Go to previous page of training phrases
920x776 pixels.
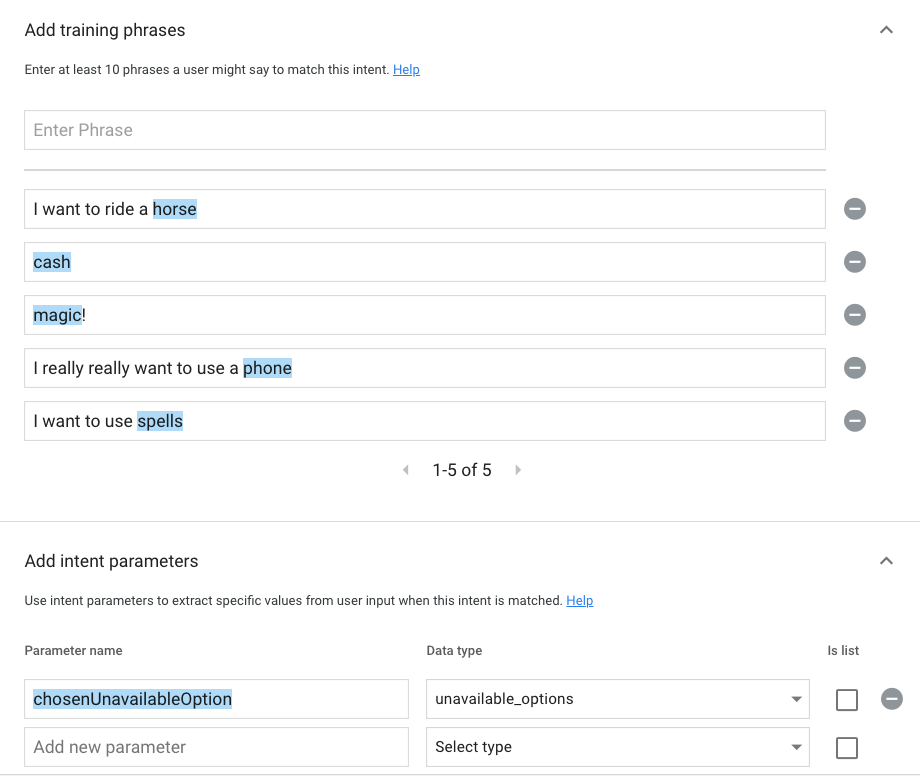(405, 470)
